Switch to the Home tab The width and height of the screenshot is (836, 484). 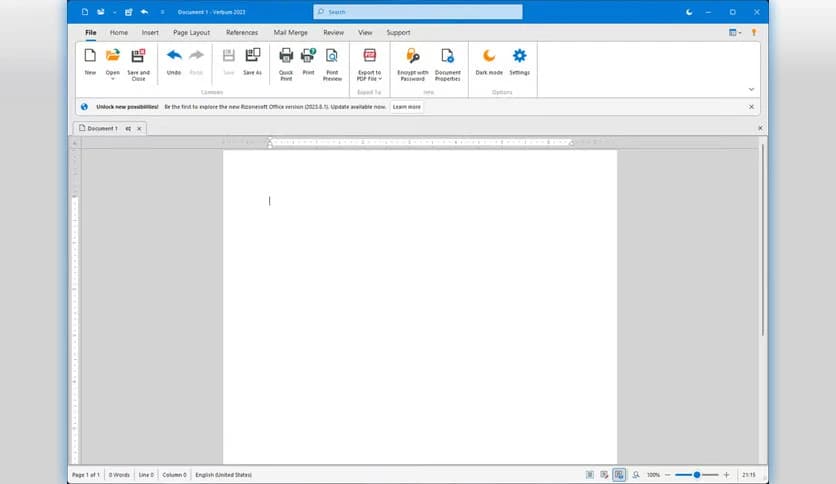click(119, 33)
